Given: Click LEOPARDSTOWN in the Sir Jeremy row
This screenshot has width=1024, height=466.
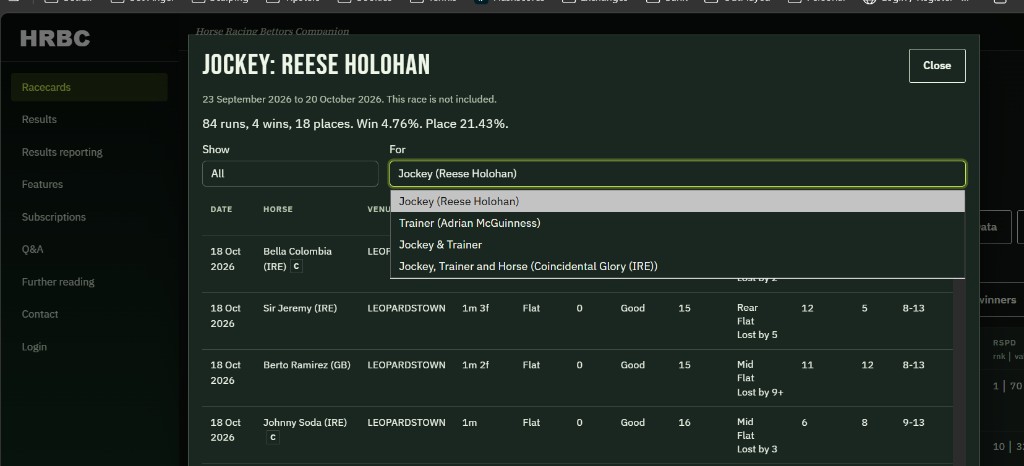Looking at the screenshot, I should click(x=406, y=308).
